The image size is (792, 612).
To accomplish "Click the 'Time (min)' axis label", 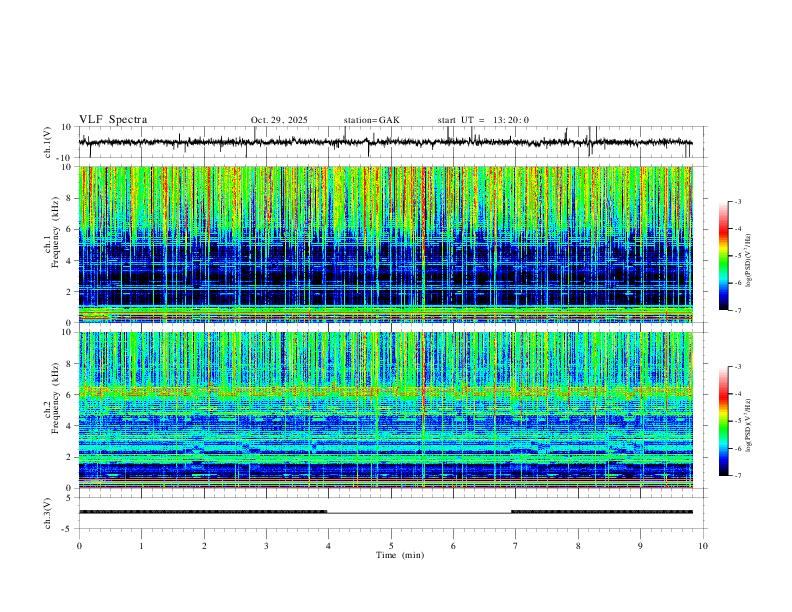I will (400, 555).
